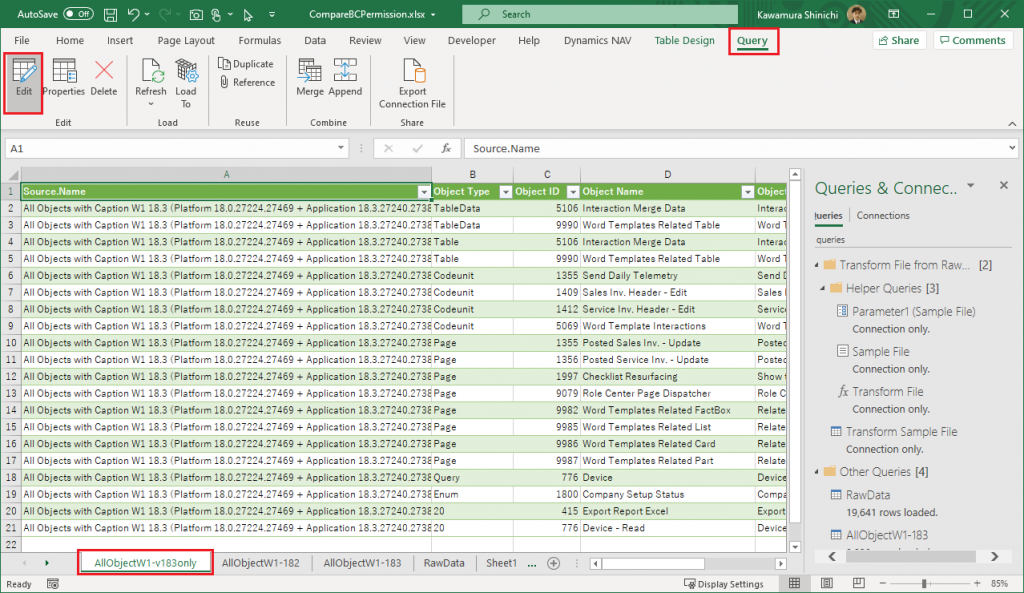1024x593 pixels.
Task: Open the Ribbon Display Options
Action: click(894, 14)
